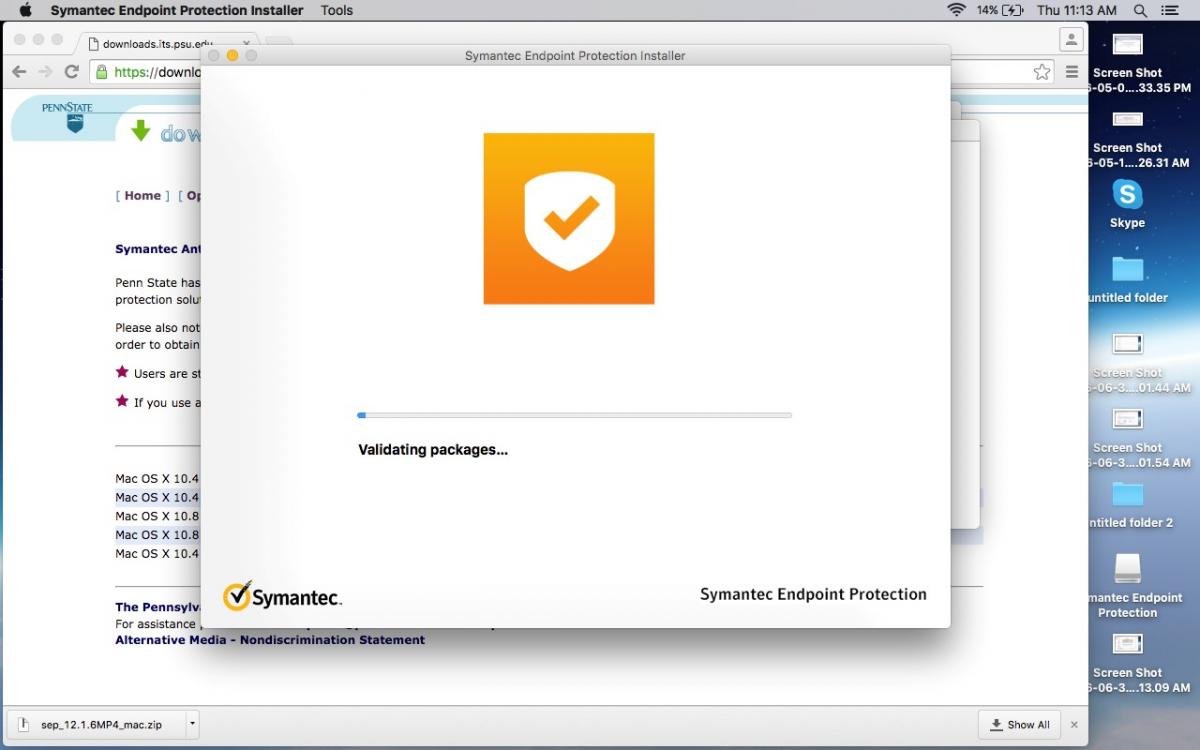Open Notification Center list icon
Image resolution: width=1200 pixels, height=750 pixels.
click(x=1170, y=10)
